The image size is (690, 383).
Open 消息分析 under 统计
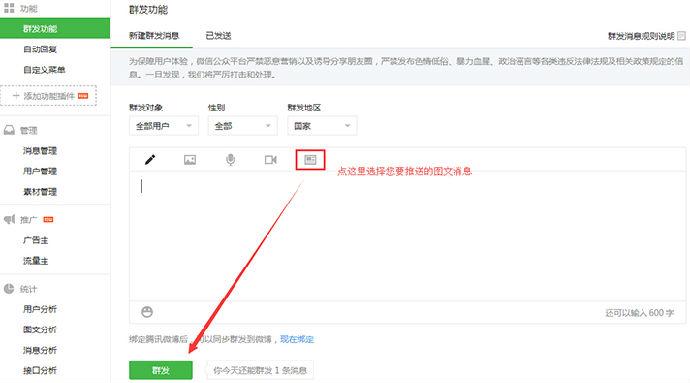(x=40, y=350)
